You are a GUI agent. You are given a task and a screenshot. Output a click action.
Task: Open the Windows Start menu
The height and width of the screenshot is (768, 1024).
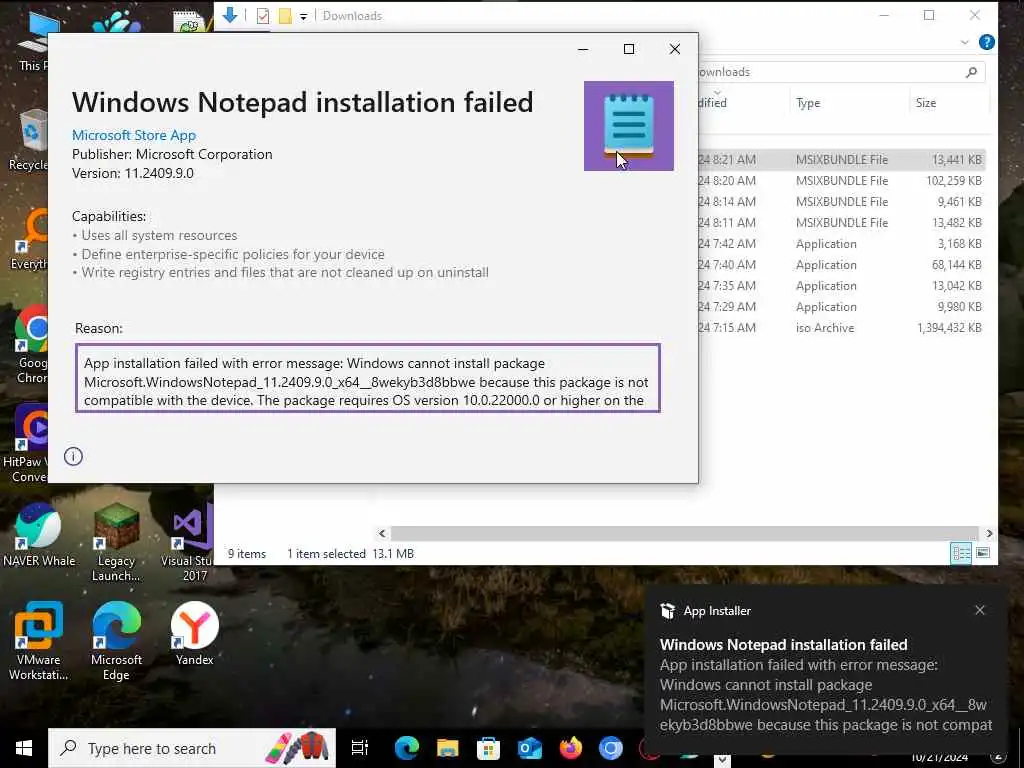click(24, 748)
